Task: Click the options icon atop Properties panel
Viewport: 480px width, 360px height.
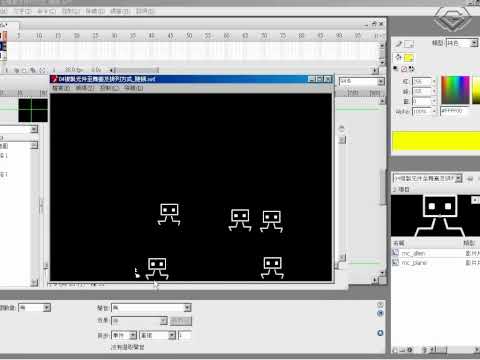Action: tap(380, 305)
